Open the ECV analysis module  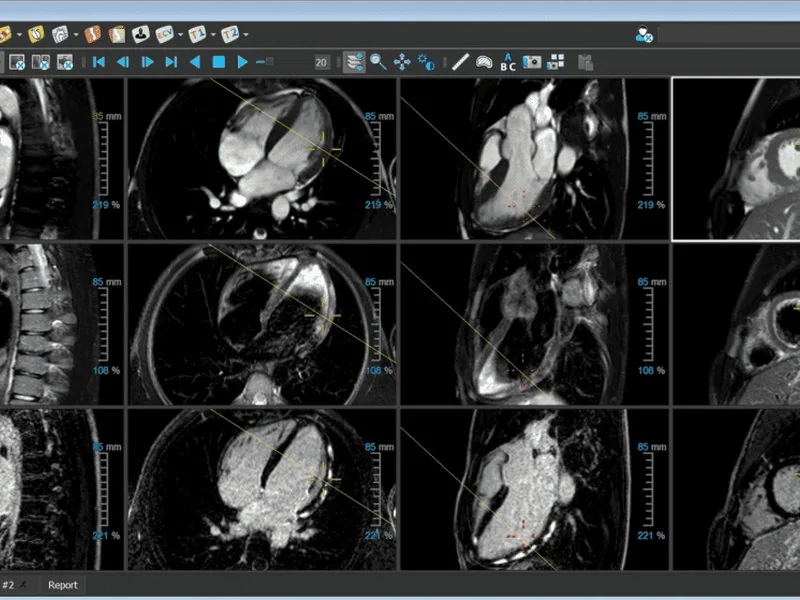click(x=164, y=34)
